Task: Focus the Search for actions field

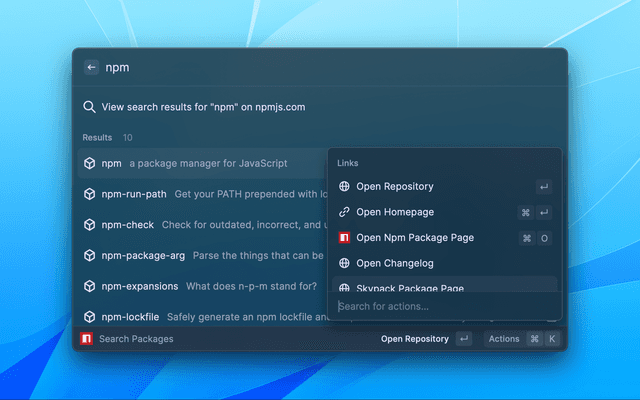Action: [x=440, y=306]
